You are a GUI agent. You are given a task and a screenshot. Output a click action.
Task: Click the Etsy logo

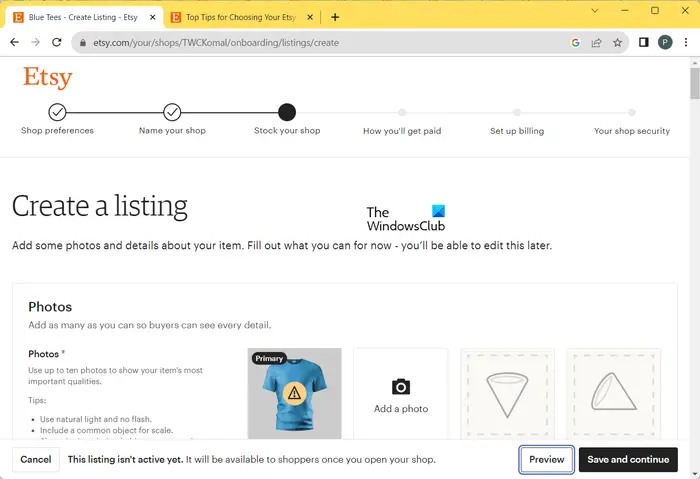click(48, 77)
